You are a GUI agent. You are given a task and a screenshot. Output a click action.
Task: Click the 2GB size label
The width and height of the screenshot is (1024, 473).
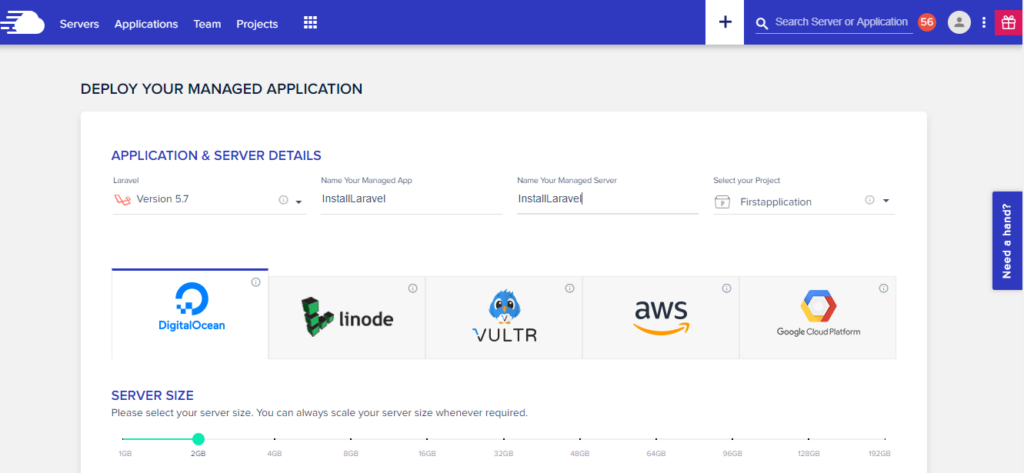click(x=199, y=453)
